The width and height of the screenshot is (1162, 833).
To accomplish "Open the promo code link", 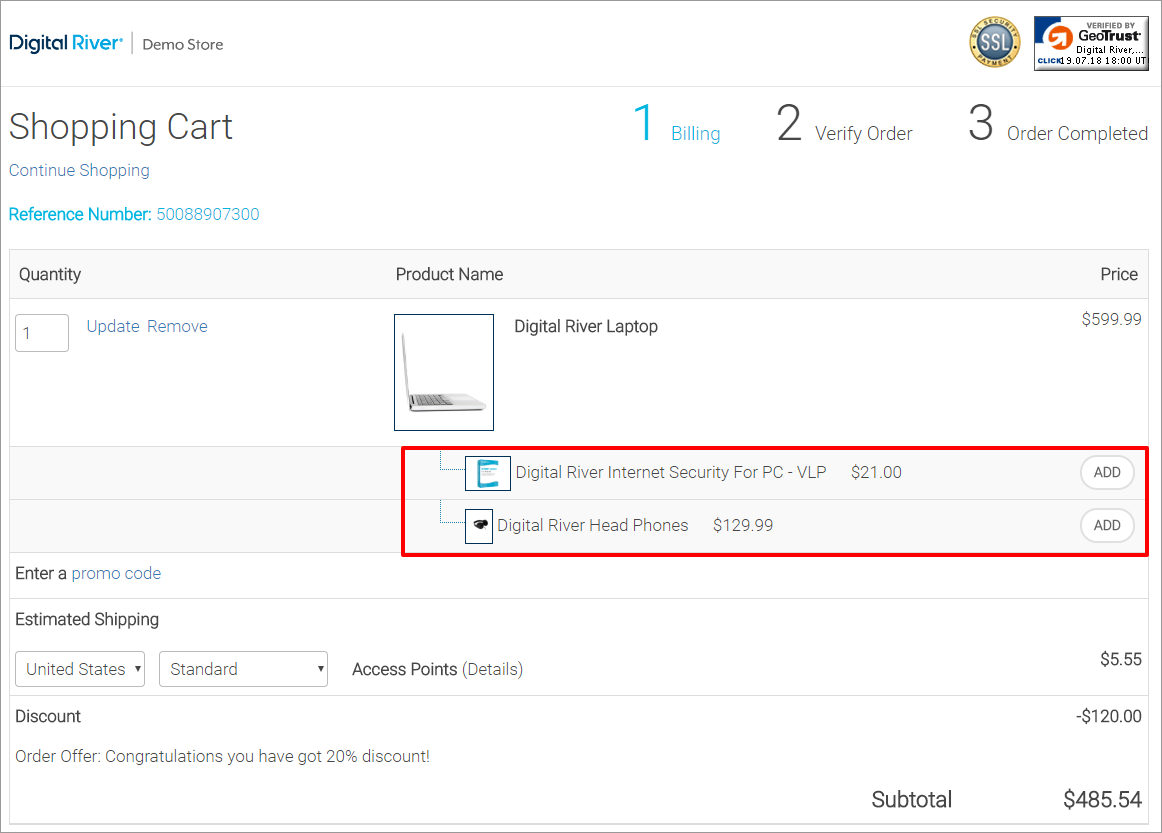I will (116, 574).
